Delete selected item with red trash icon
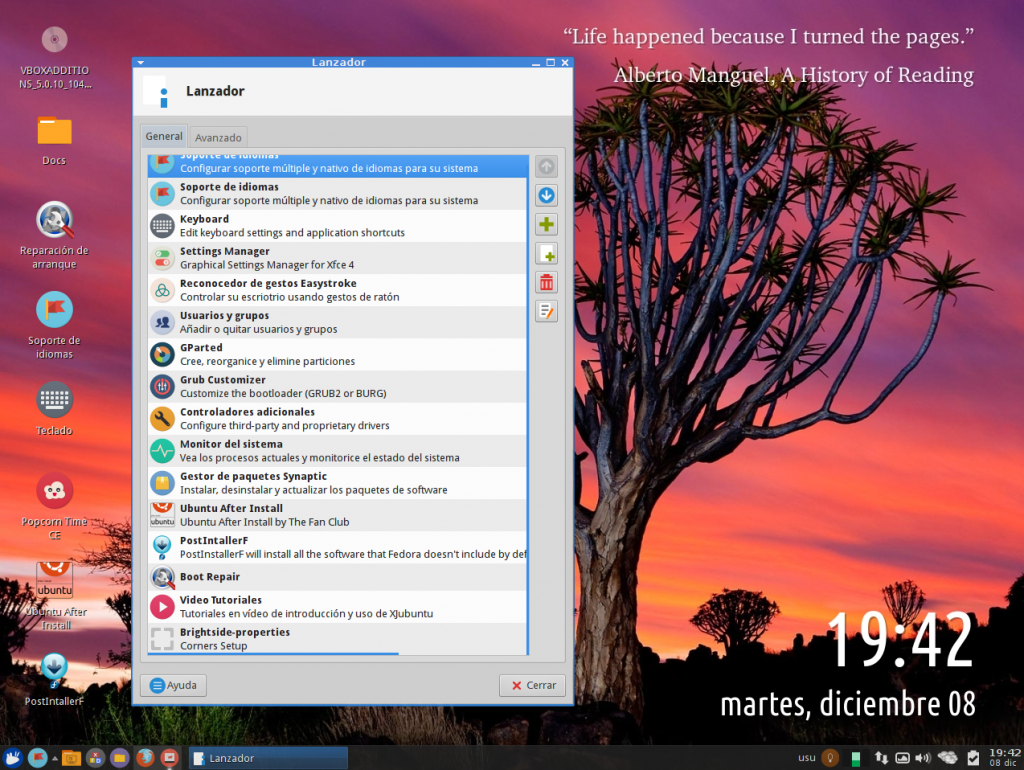This screenshot has width=1024, height=770. tap(546, 282)
